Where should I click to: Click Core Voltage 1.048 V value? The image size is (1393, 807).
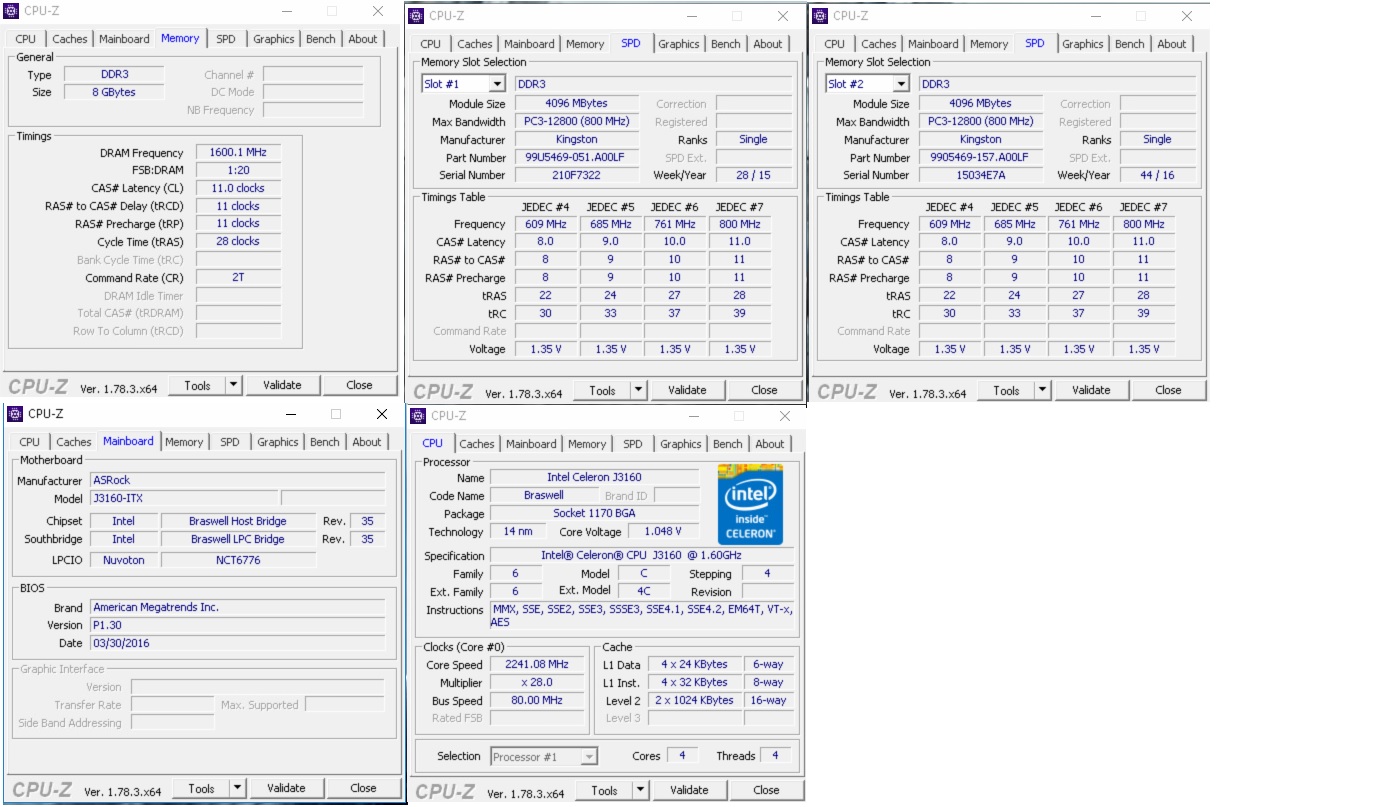click(663, 532)
